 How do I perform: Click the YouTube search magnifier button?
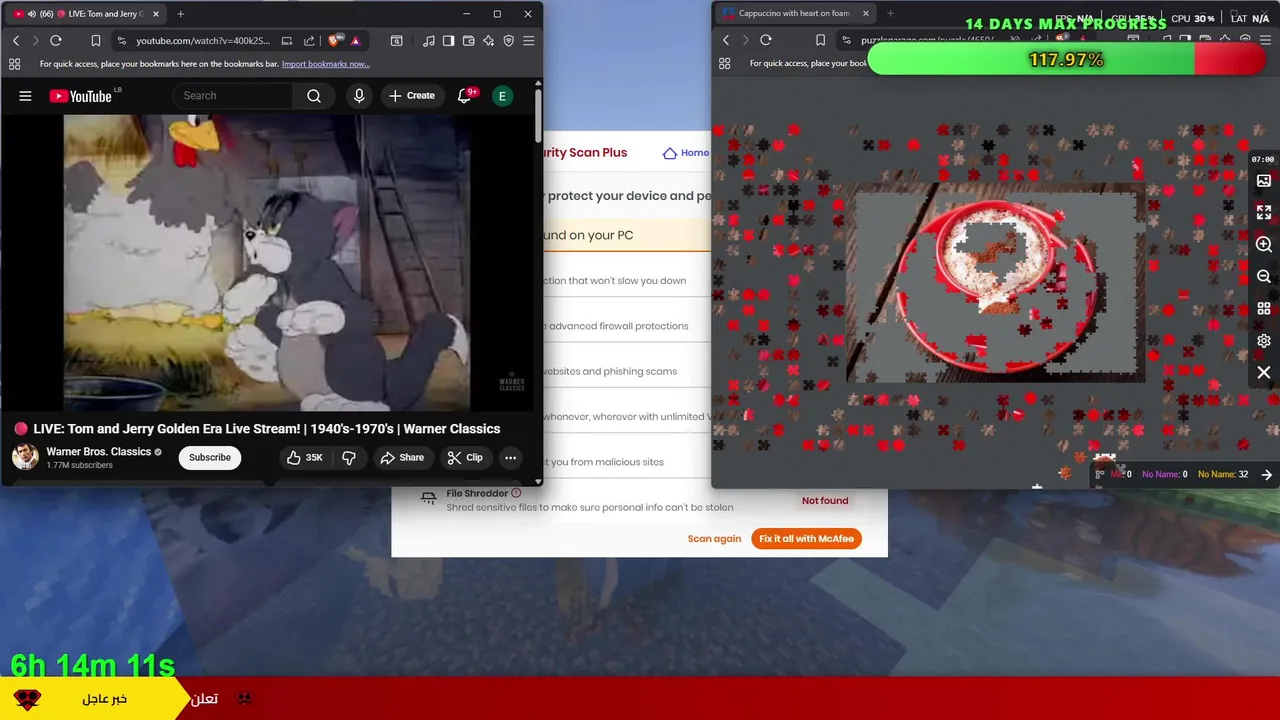tap(314, 96)
